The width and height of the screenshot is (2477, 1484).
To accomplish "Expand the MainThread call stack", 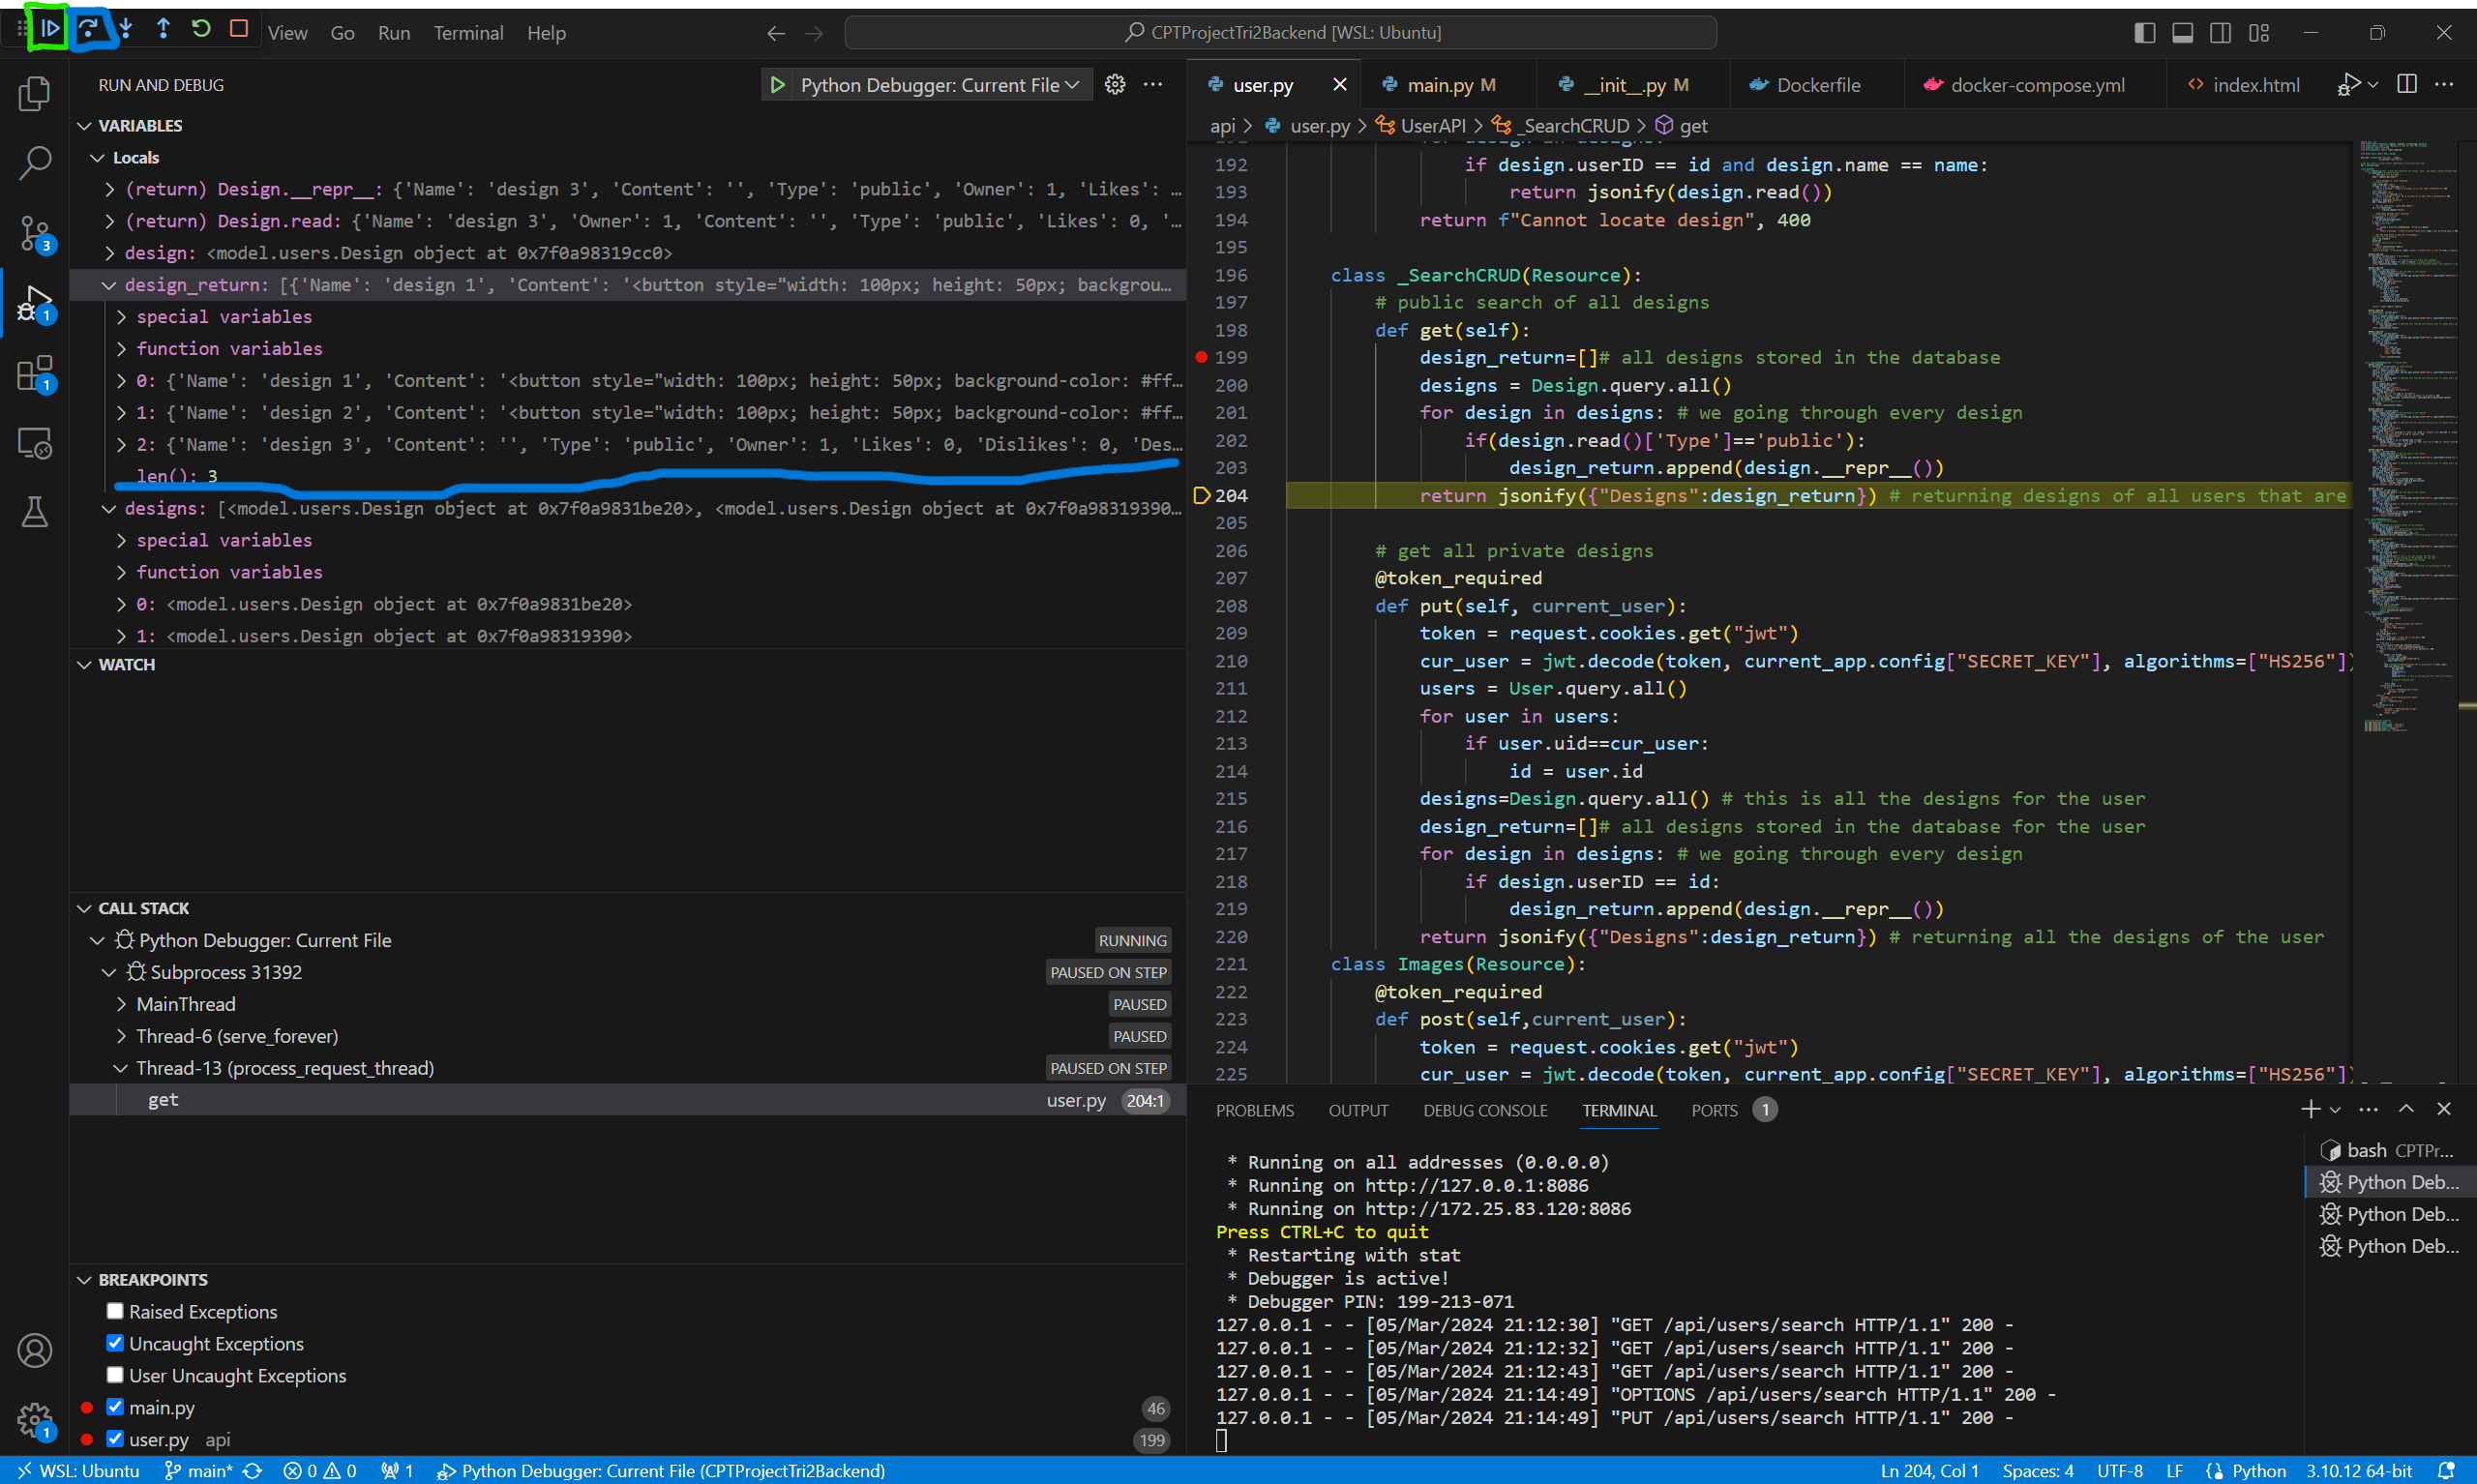I will tap(121, 1004).
